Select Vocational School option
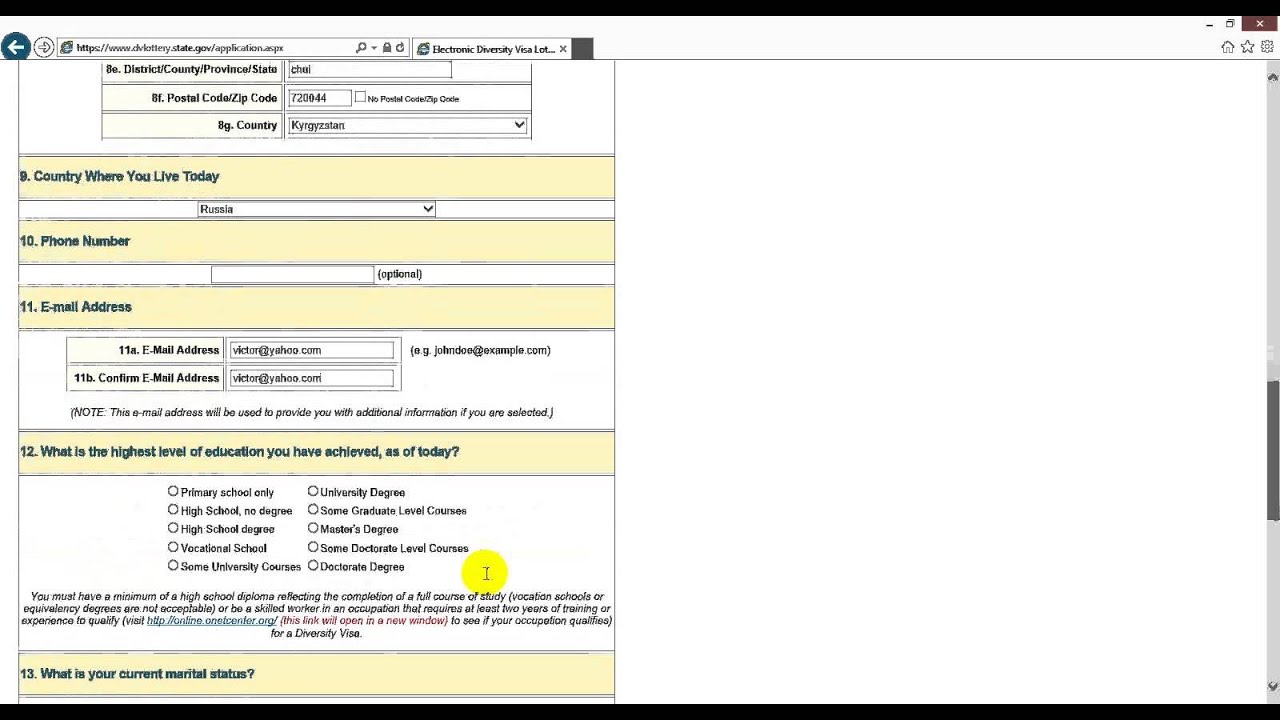 pyautogui.click(x=173, y=547)
